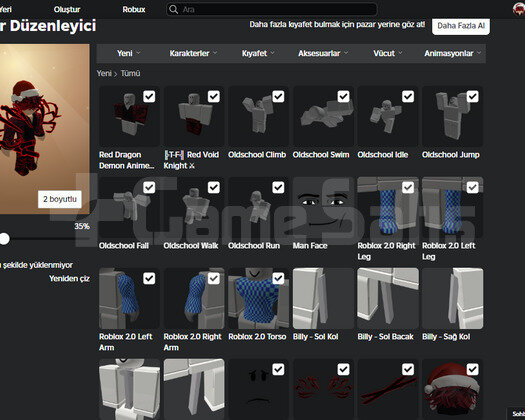Select the frowning black face item

point(258,389)
